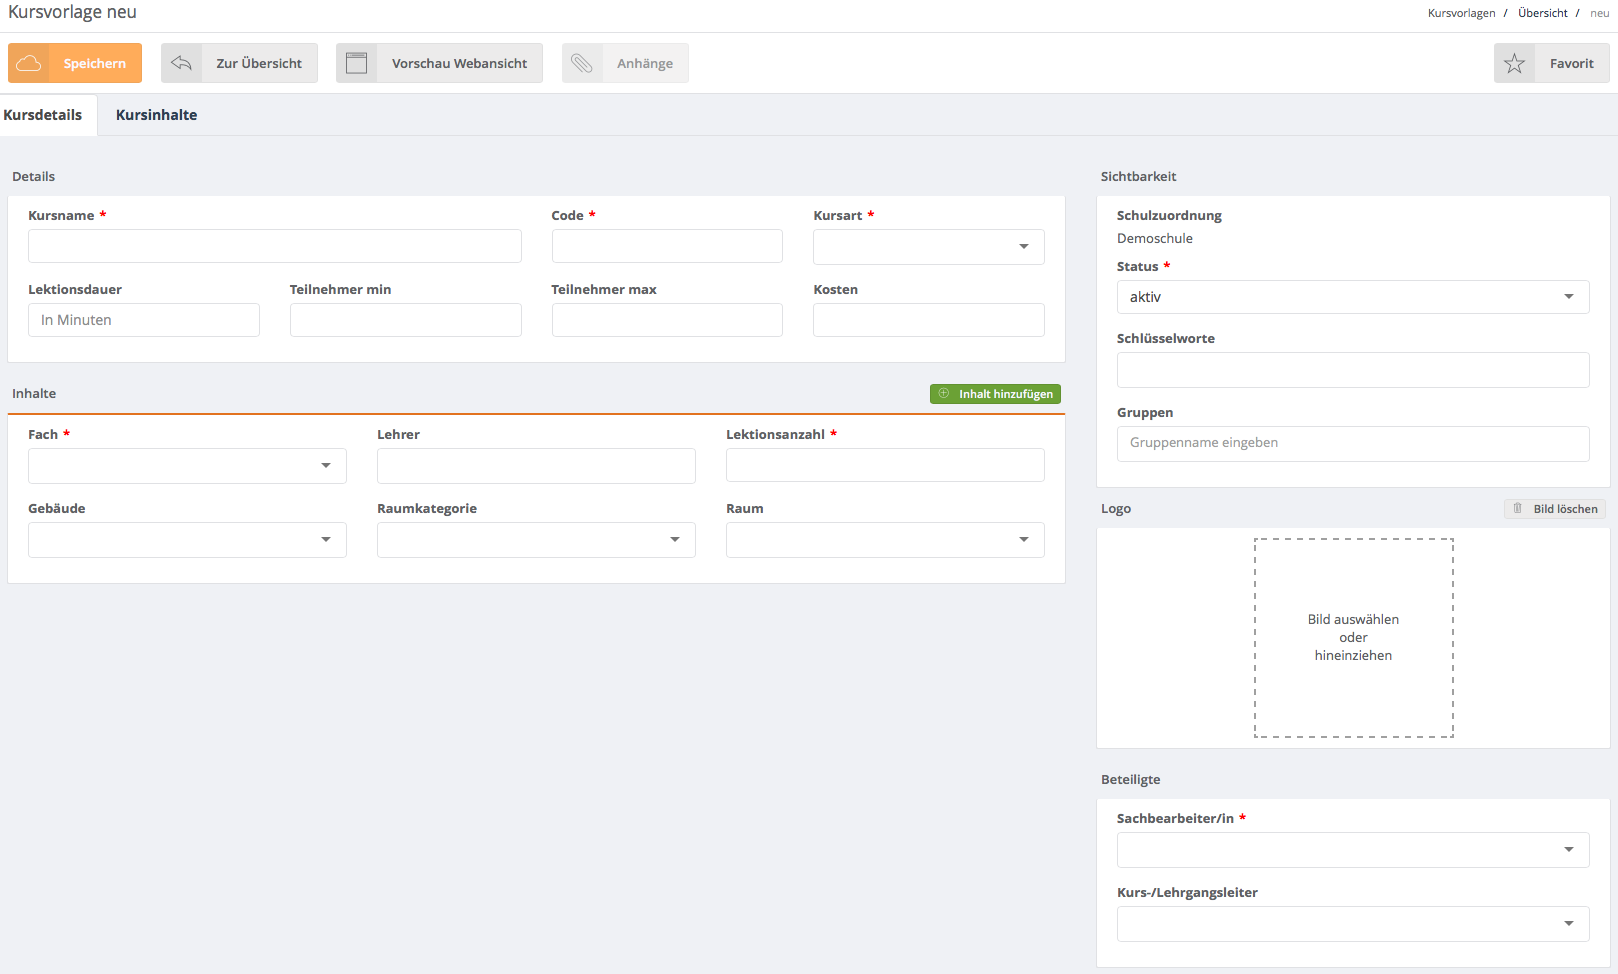Click the Demoschule school assignment text
1618x974 pixels.
1155,239
